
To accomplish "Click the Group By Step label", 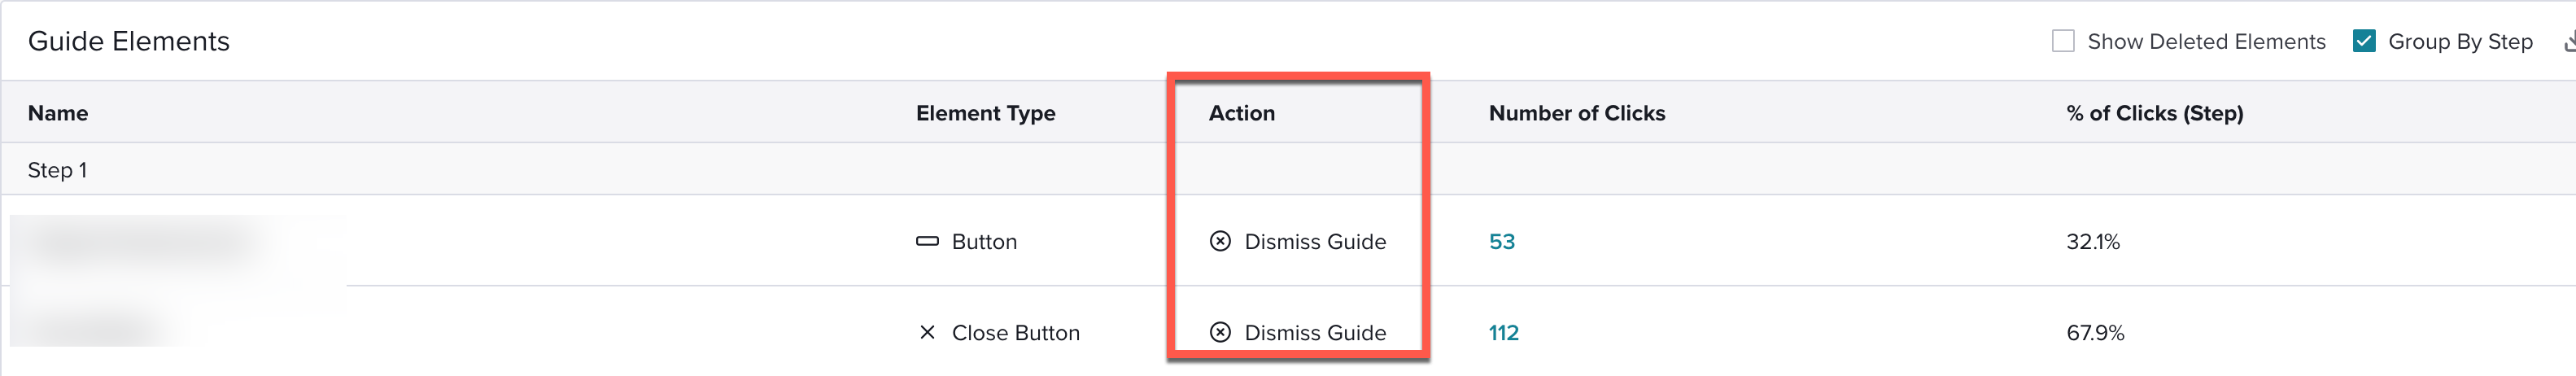I will 2460,41.
